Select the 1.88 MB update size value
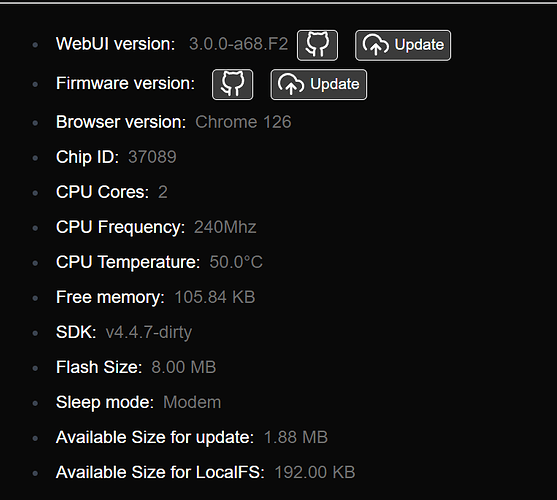Viewport: 557px width, 500px height. (296, 437)
